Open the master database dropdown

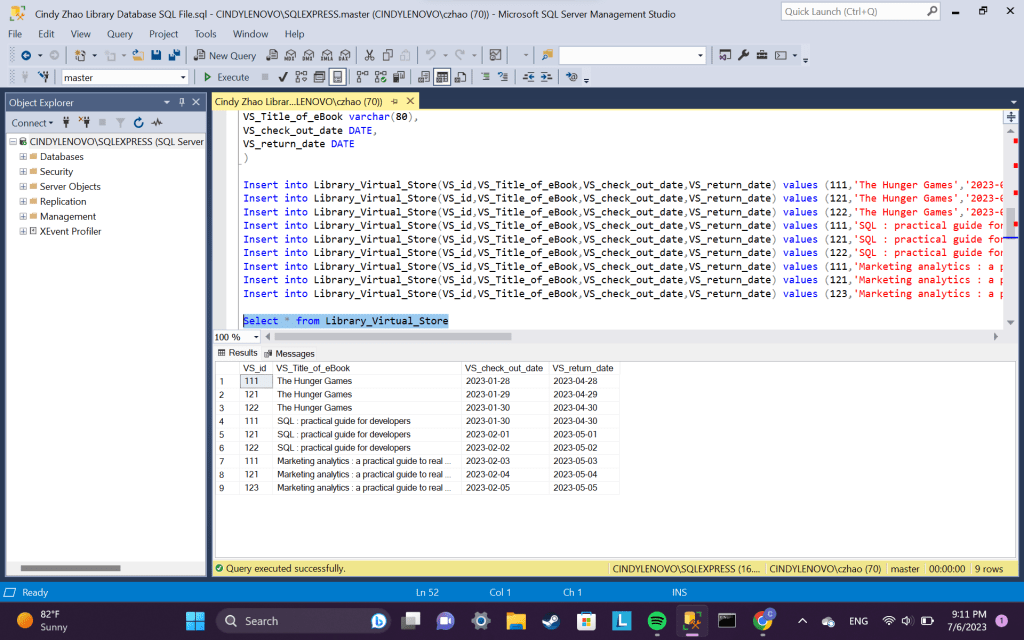pos(182,77)
